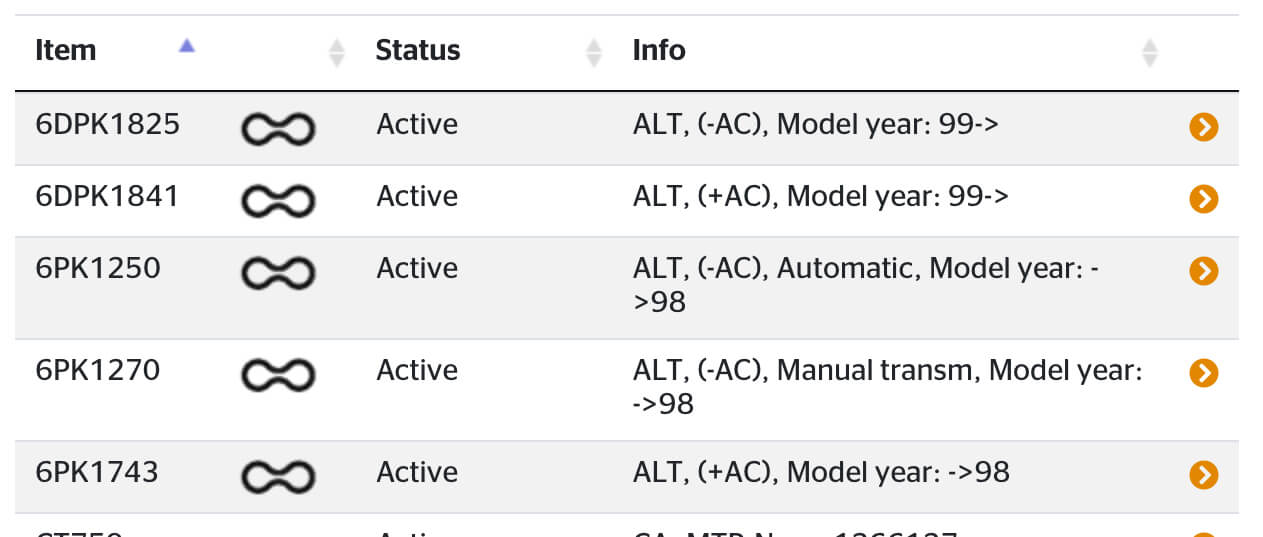The height and width of the screenshot is (537, 1263).
Task: Select the Info column header
Action: click(659, 50)
